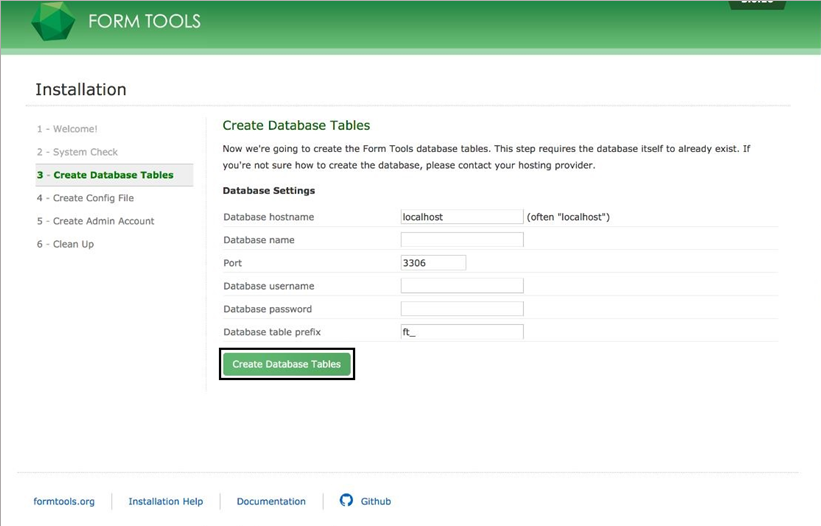Click the Form Tools green gem logo
This screenshot has height=526, width=821.
[x=53, y=21]
